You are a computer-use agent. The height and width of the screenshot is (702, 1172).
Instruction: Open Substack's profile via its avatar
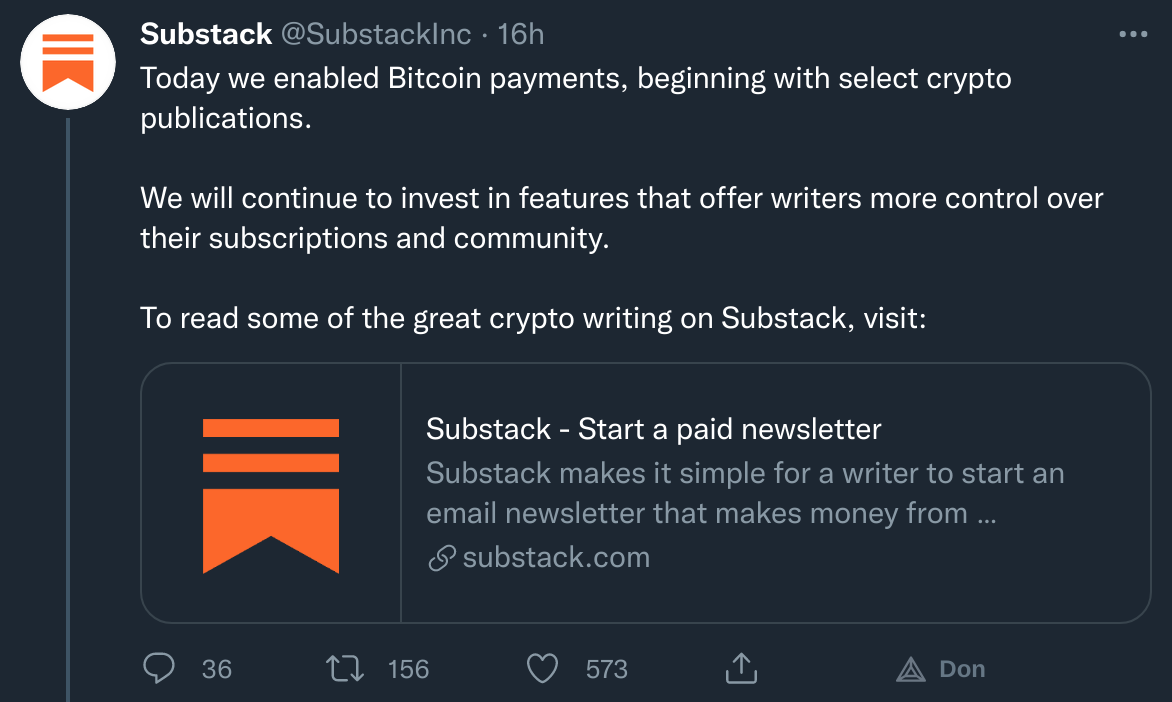[67, 61]
